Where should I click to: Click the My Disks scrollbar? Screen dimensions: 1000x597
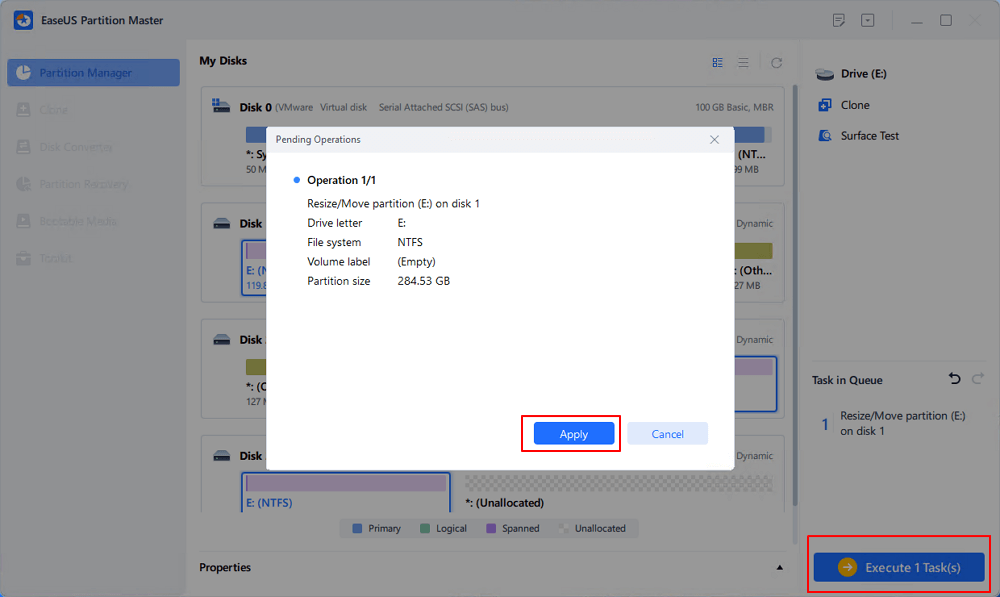point(794,295)
